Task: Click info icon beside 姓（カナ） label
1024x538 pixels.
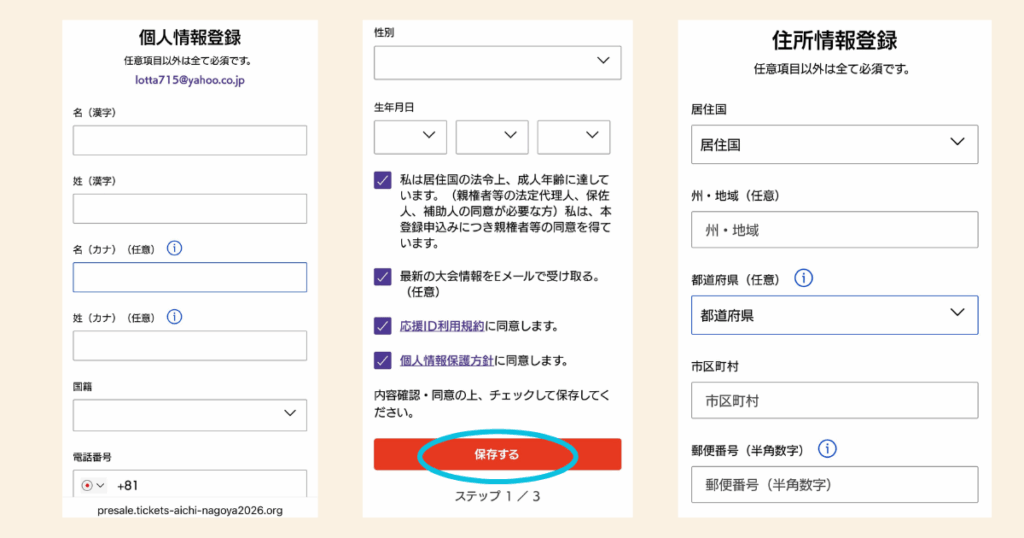Action: click(x=174, y=316)
